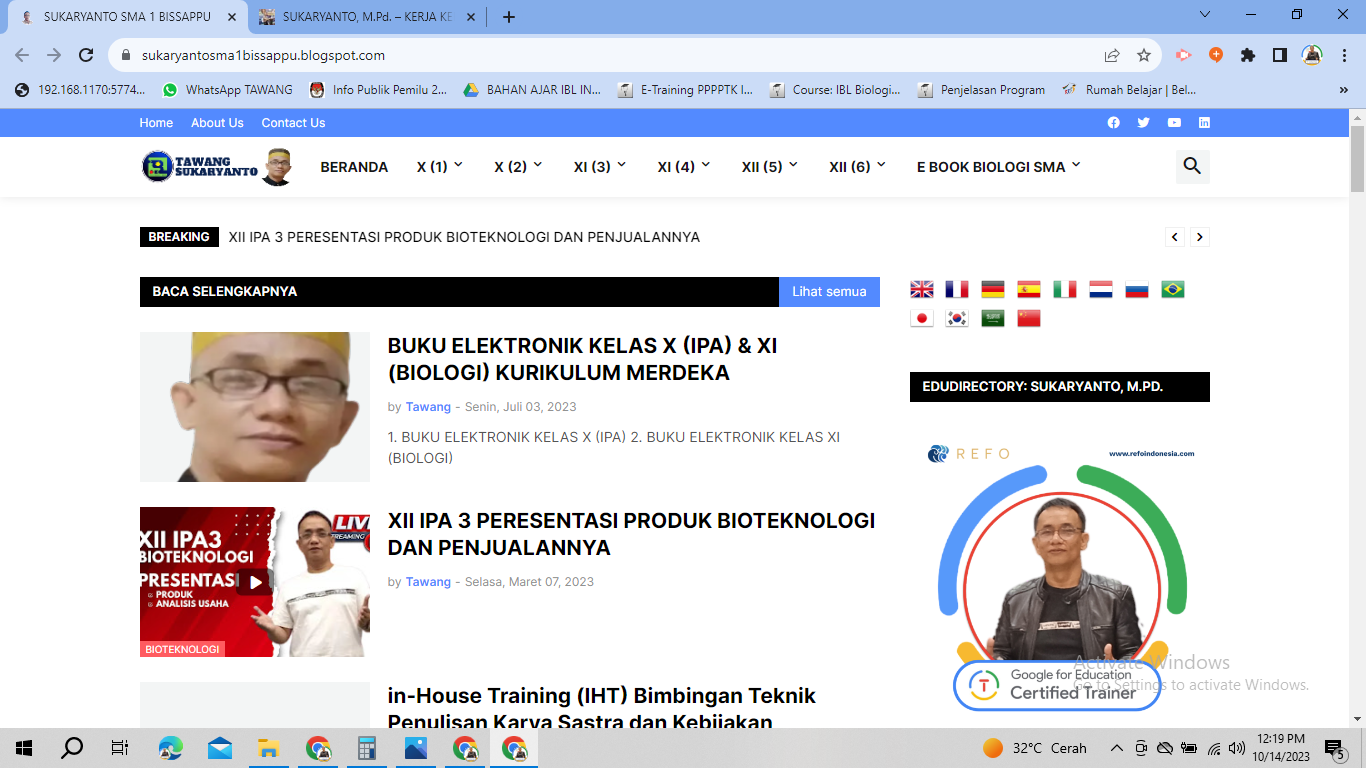The width and height of the screenshot is (1366, 768).
Task: Click the browser reload button
Action: point(86,56)
